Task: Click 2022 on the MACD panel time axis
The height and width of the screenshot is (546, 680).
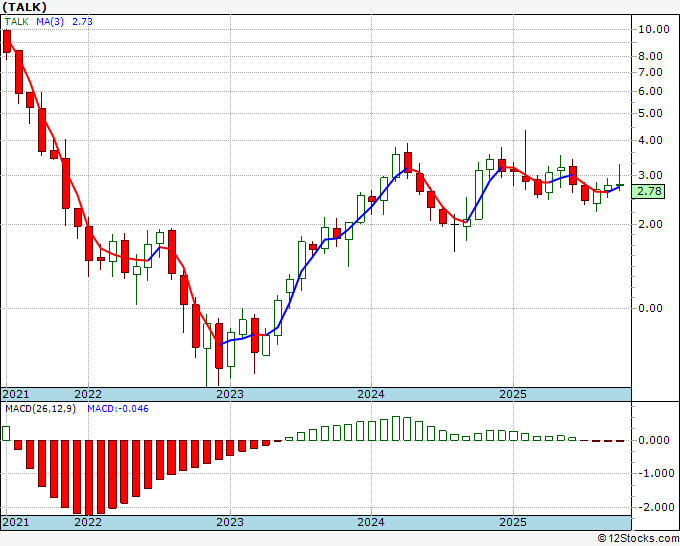Action: coord(88,522)
